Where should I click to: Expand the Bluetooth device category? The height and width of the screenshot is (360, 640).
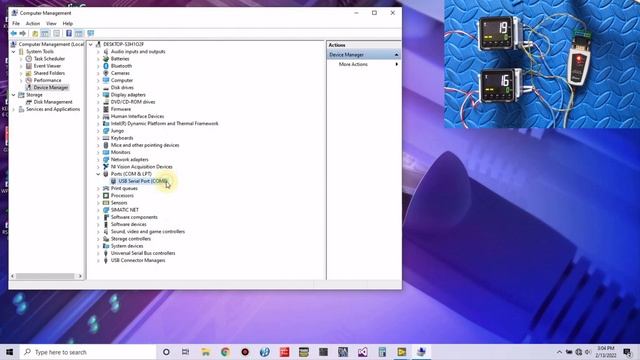point(98,66)
